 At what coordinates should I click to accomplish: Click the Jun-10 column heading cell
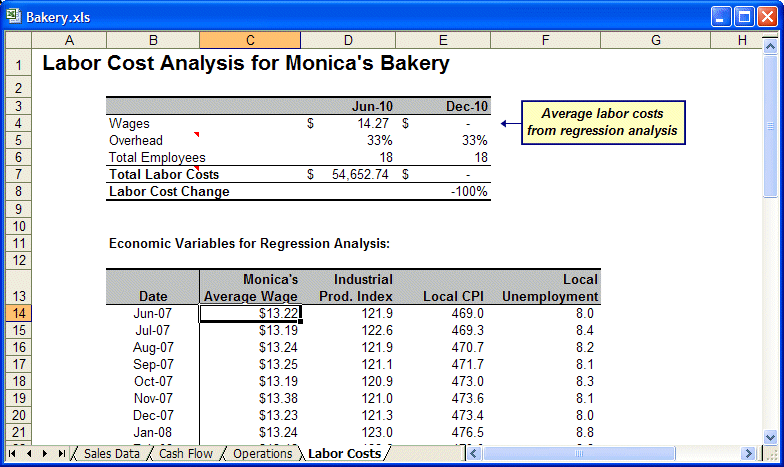(372, 106)
